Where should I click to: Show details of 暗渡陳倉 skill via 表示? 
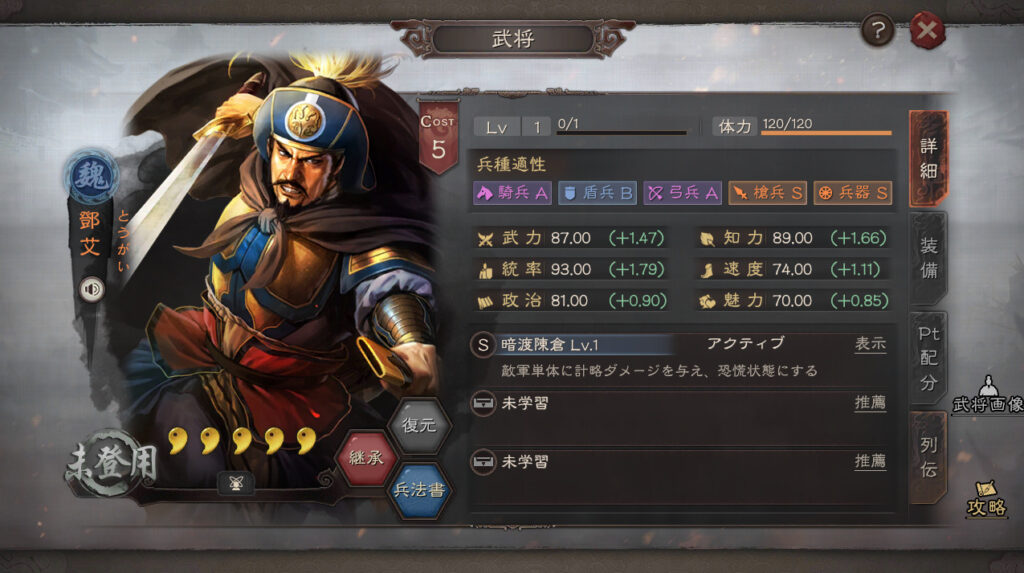(870, 344)
